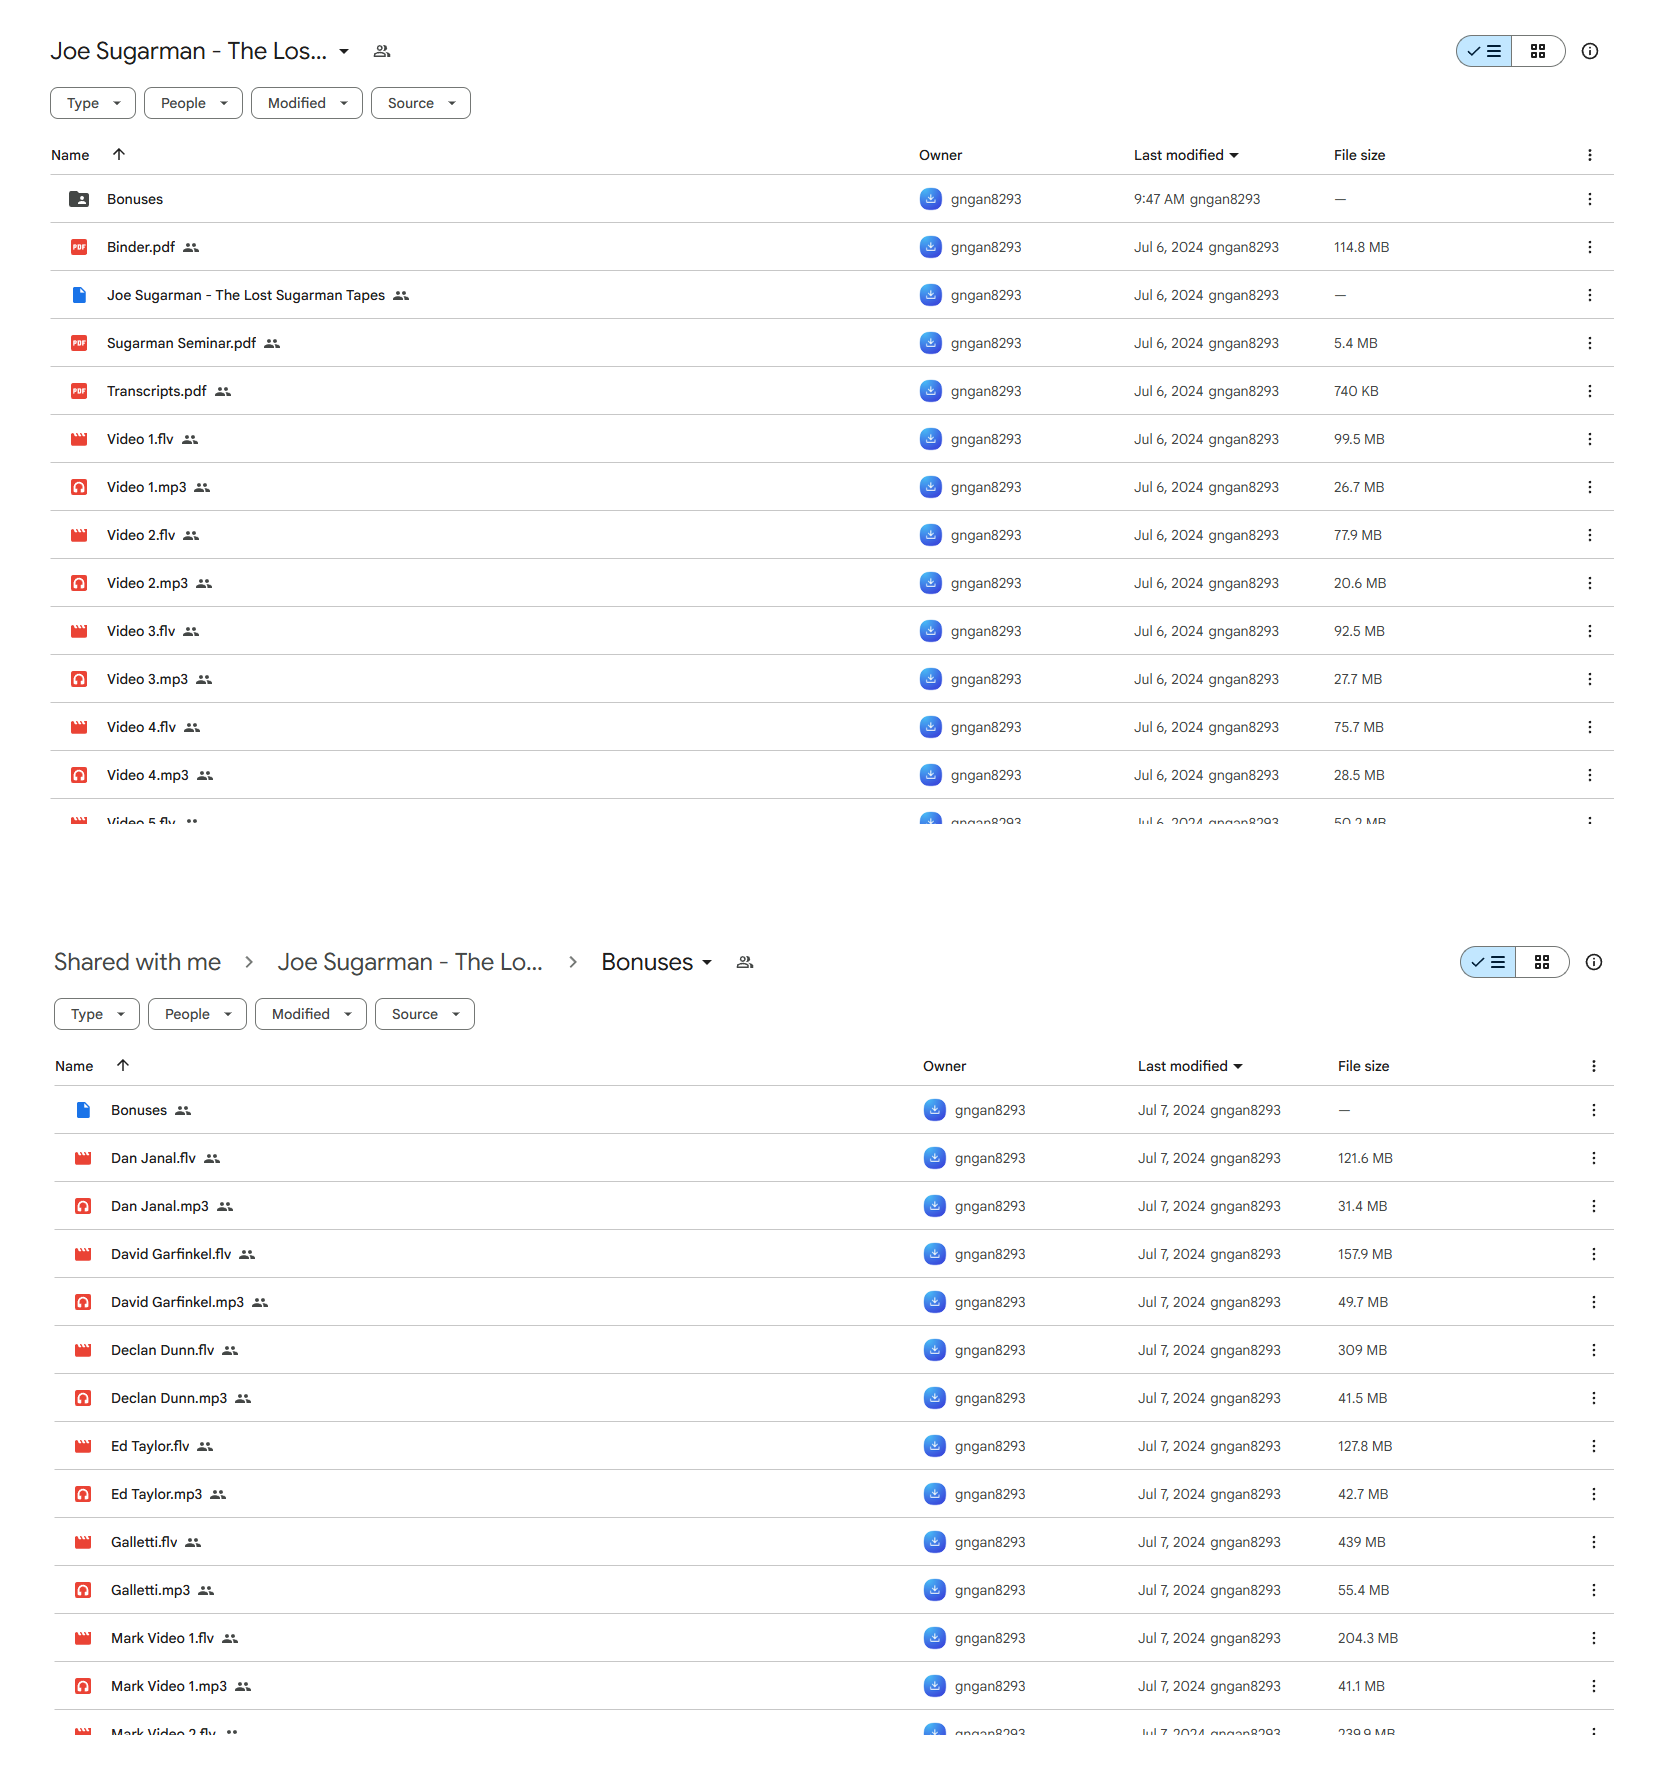Image resolution: width=1680 pixels, height=1792 pixels.
Task: Click File size header in top panel
Action: point(1359,155)
